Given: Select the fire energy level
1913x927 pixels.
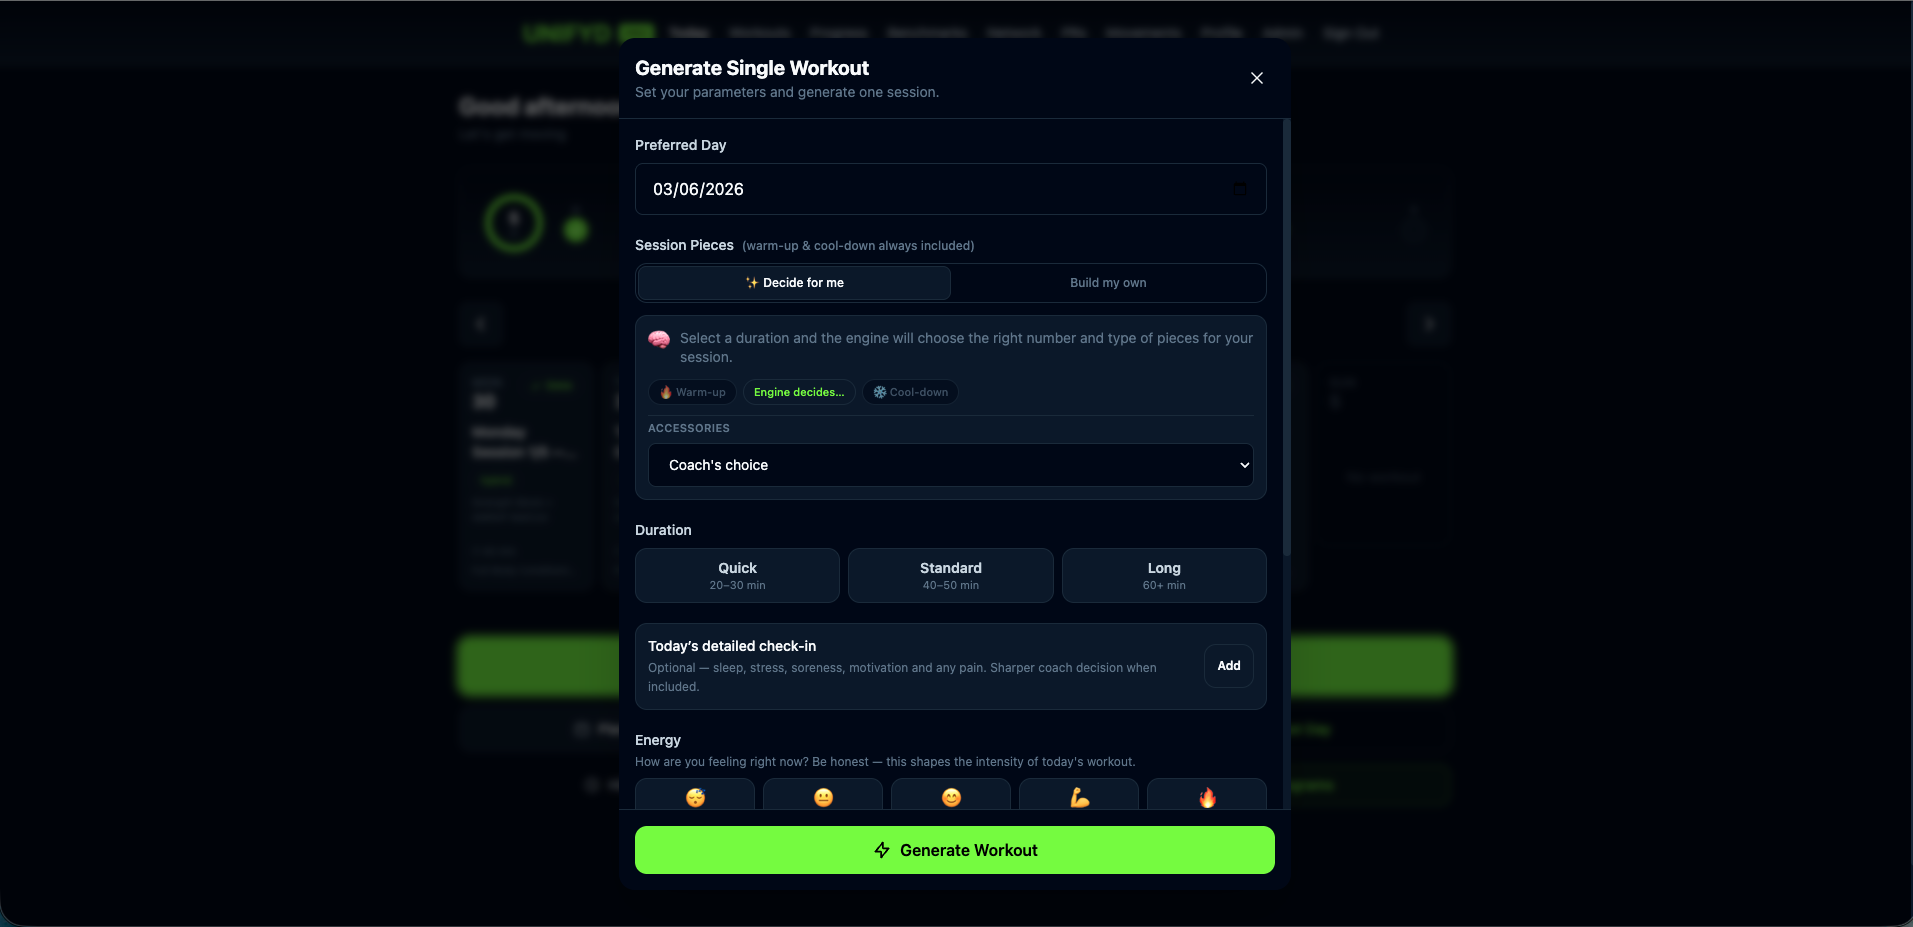Looking at the screenshot, I should pyautogui.click(x=1207, y=796).
